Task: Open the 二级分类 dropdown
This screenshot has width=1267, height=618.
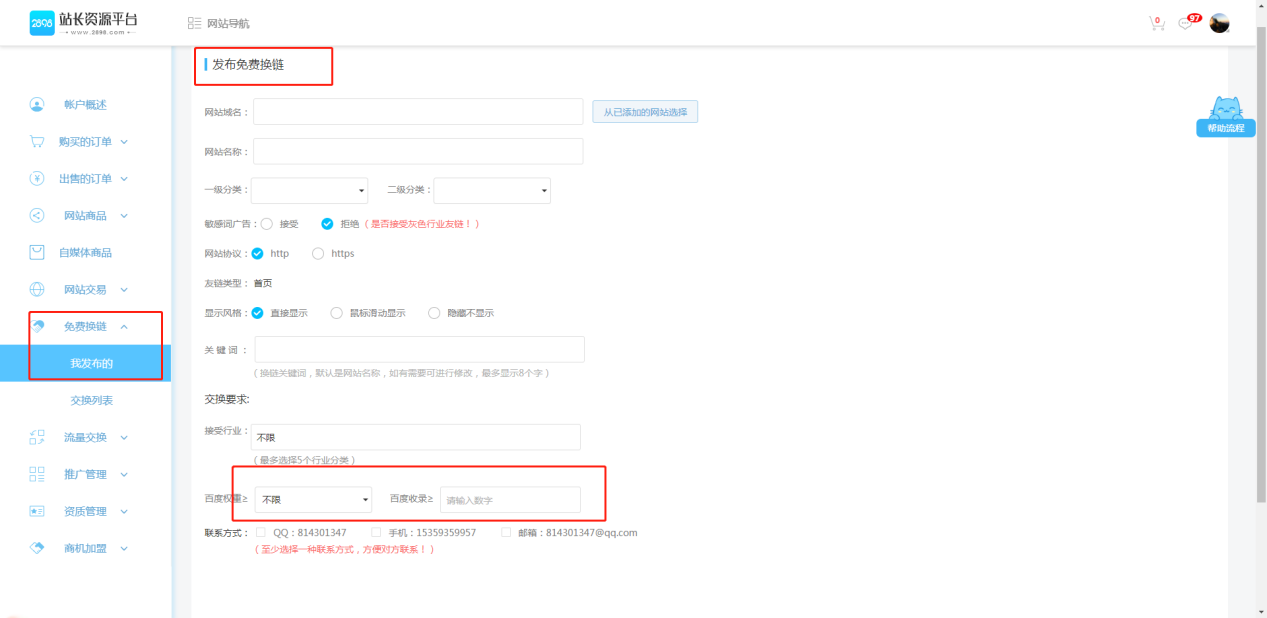Action: coord(491,190)
